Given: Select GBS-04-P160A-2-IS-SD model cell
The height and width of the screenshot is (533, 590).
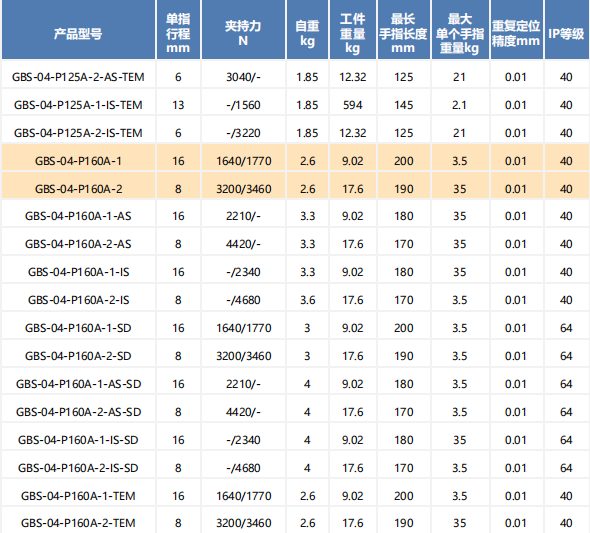Looking at the screenshot, I should tap(78, 468).
